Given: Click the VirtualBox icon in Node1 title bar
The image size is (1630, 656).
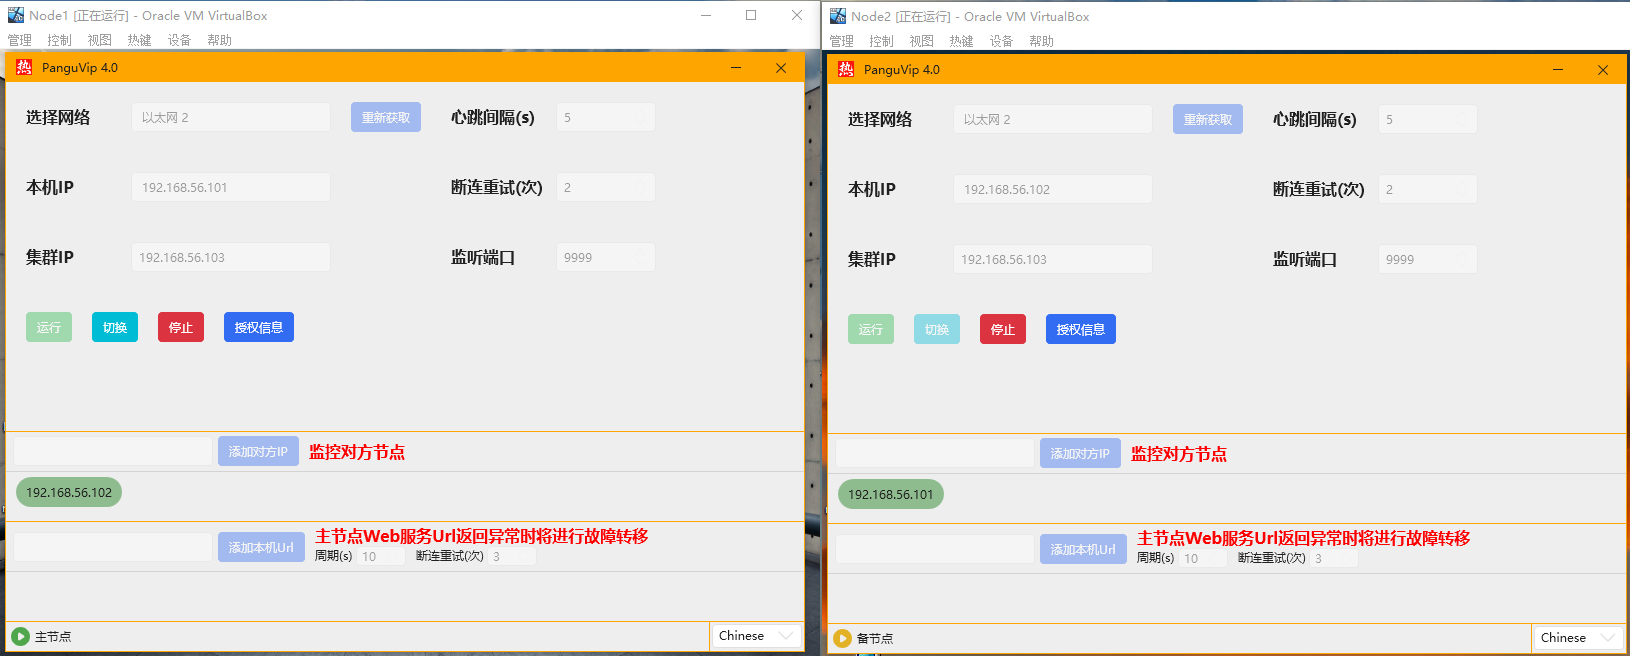Looking at the screenshot, I should (16, 15).
